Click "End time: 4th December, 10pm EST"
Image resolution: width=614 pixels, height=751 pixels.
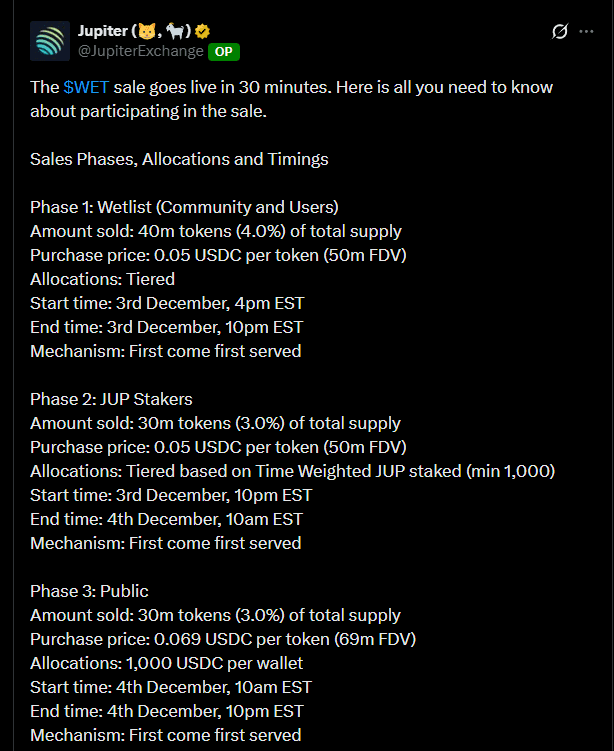167,711
